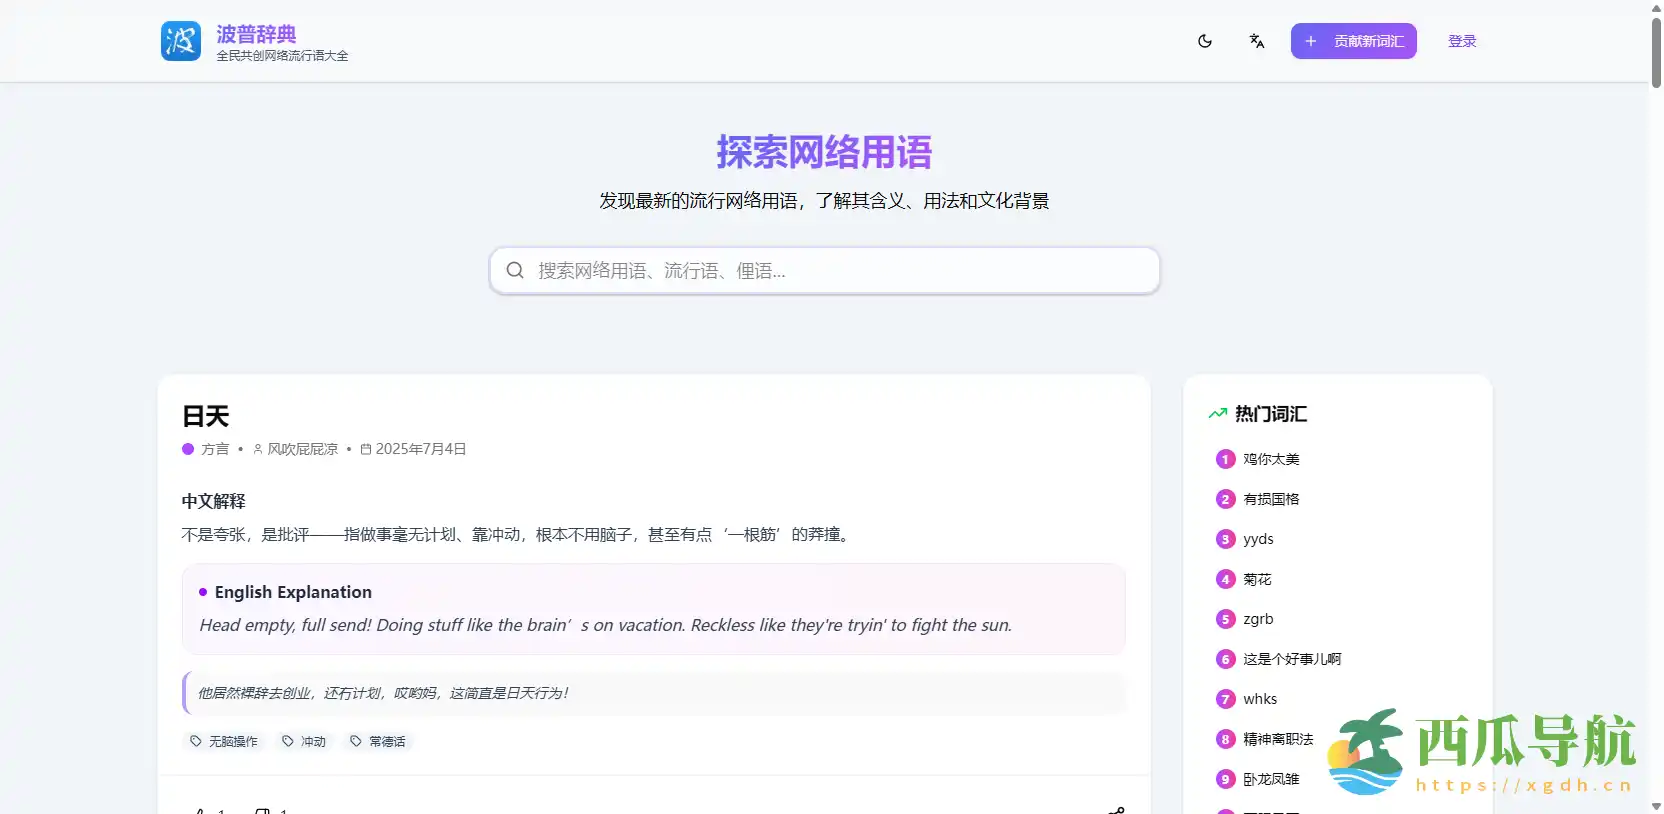Click the purple 方言 category dot

click(188, 449)
